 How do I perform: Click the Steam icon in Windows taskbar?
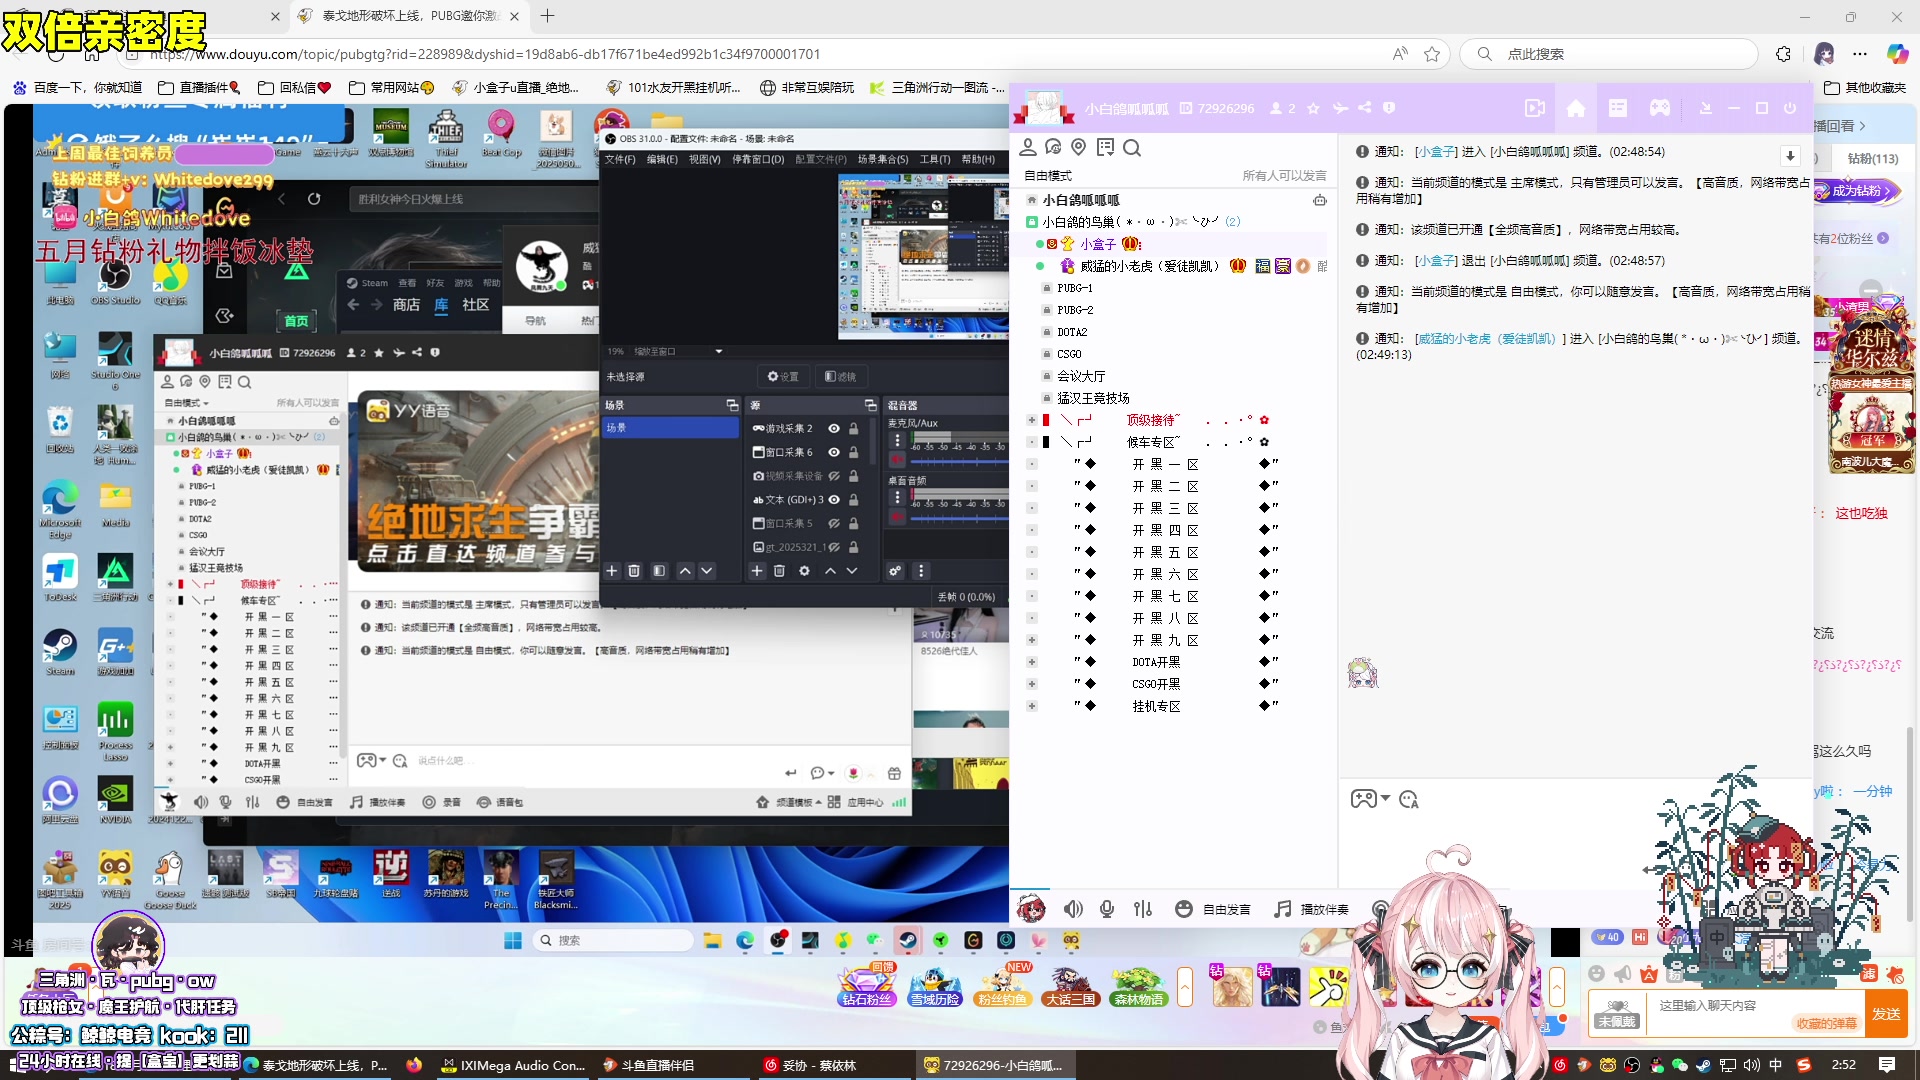click(x=907, y=940)
